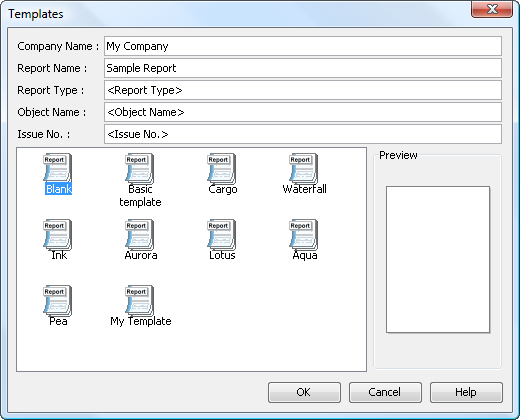The image size is (520, 420).
Task: Click the Ink label text
Action: 59,255
